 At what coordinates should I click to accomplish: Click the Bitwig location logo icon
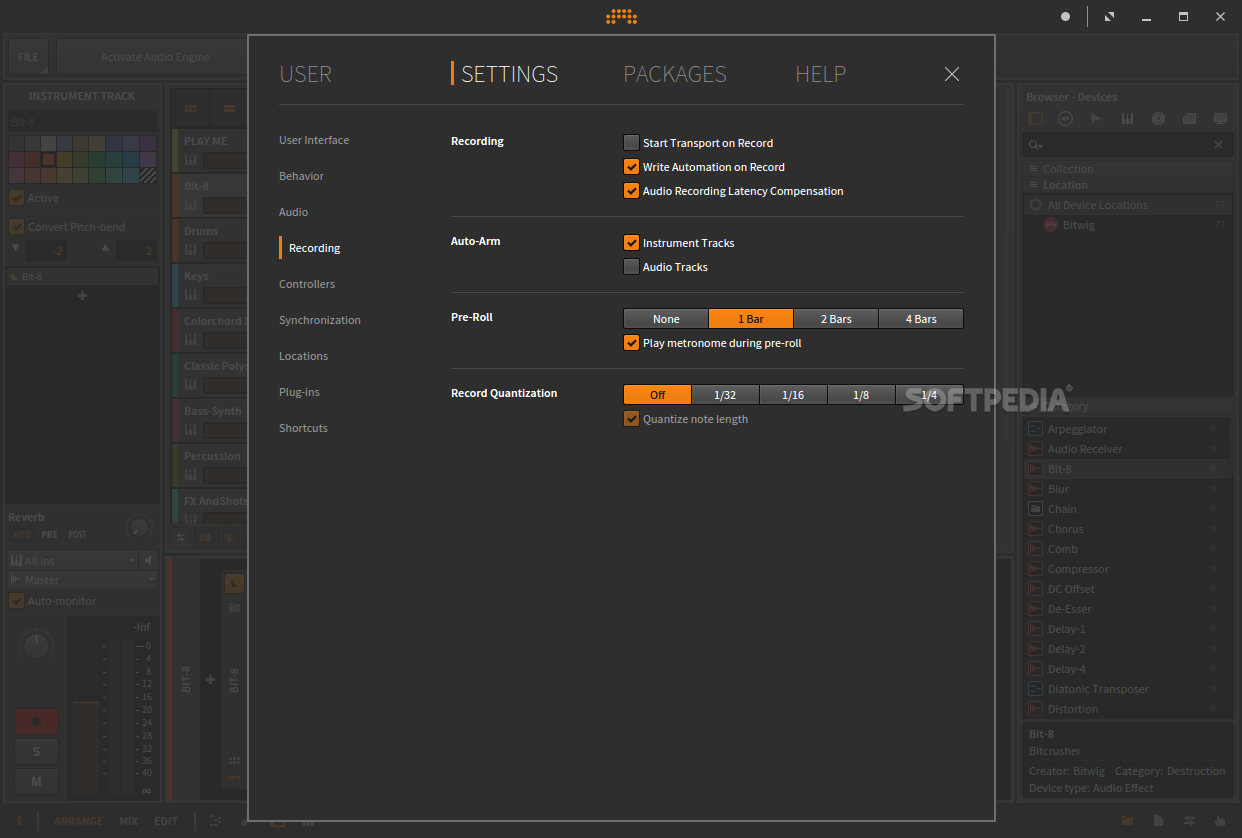(1050, 225)
